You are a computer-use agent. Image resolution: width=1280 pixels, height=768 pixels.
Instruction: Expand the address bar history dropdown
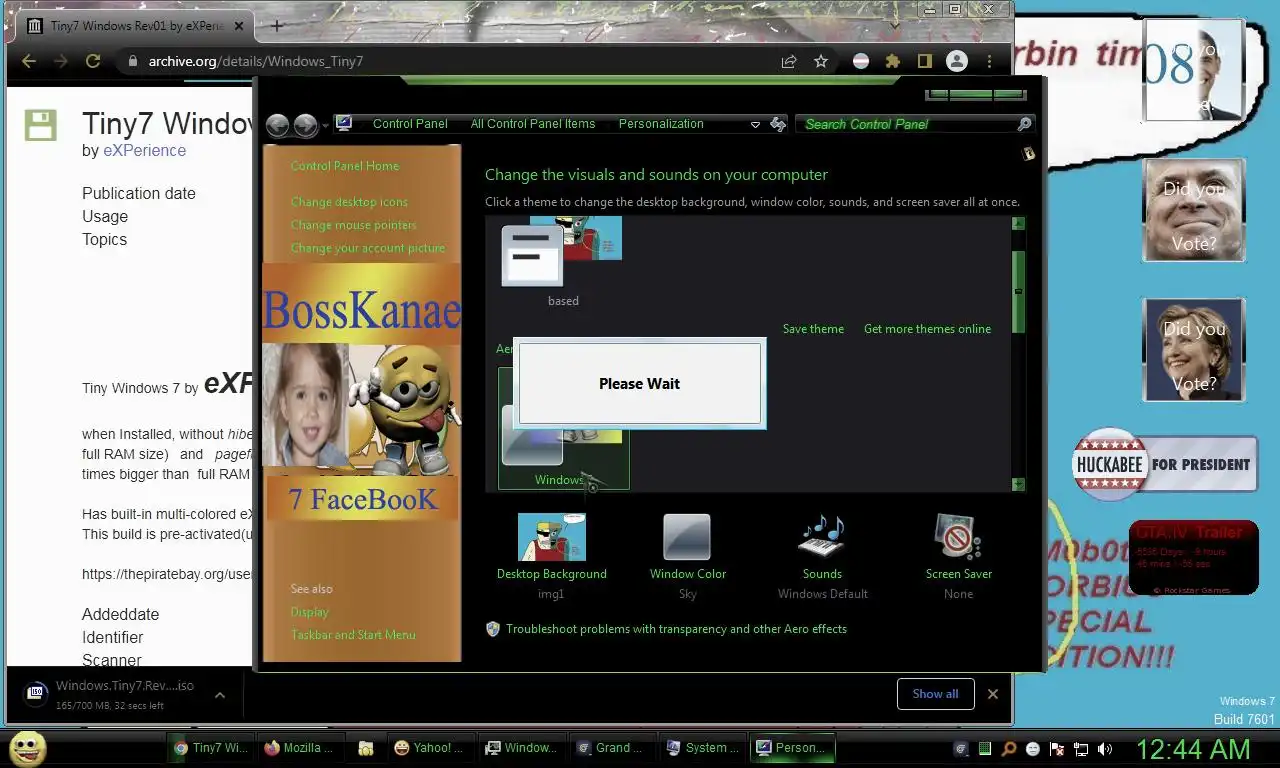(x=756, y=124)
